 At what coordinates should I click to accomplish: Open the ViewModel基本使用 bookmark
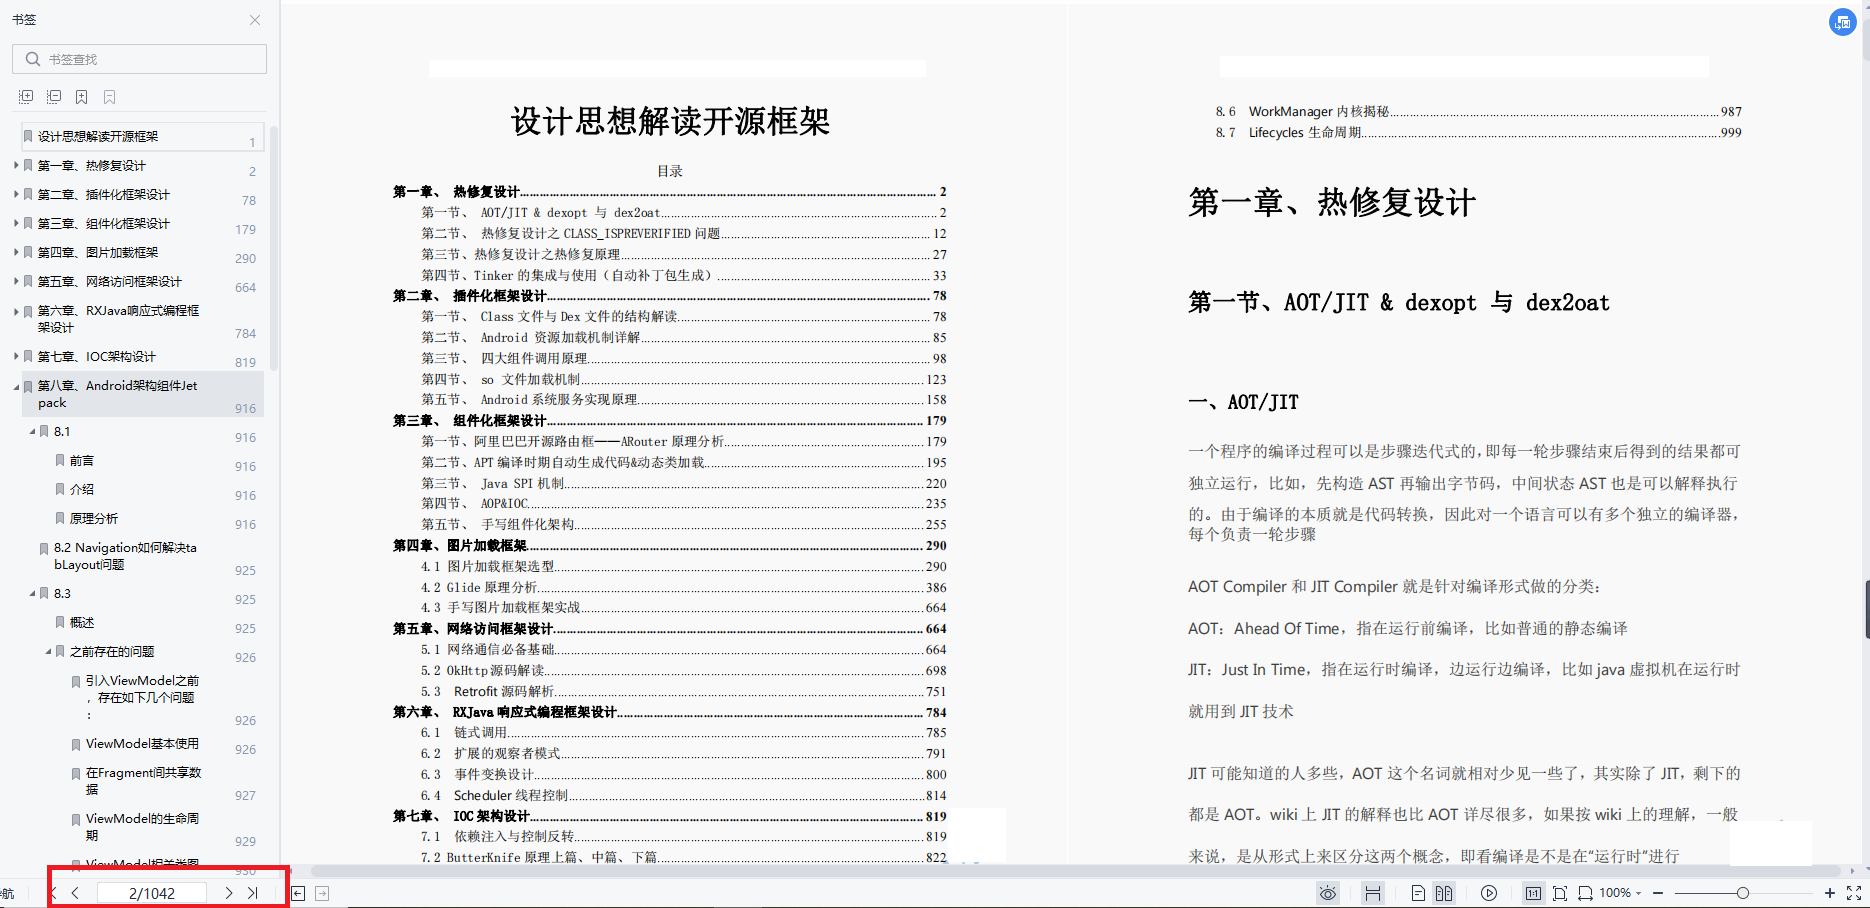(x=142, y=743)
